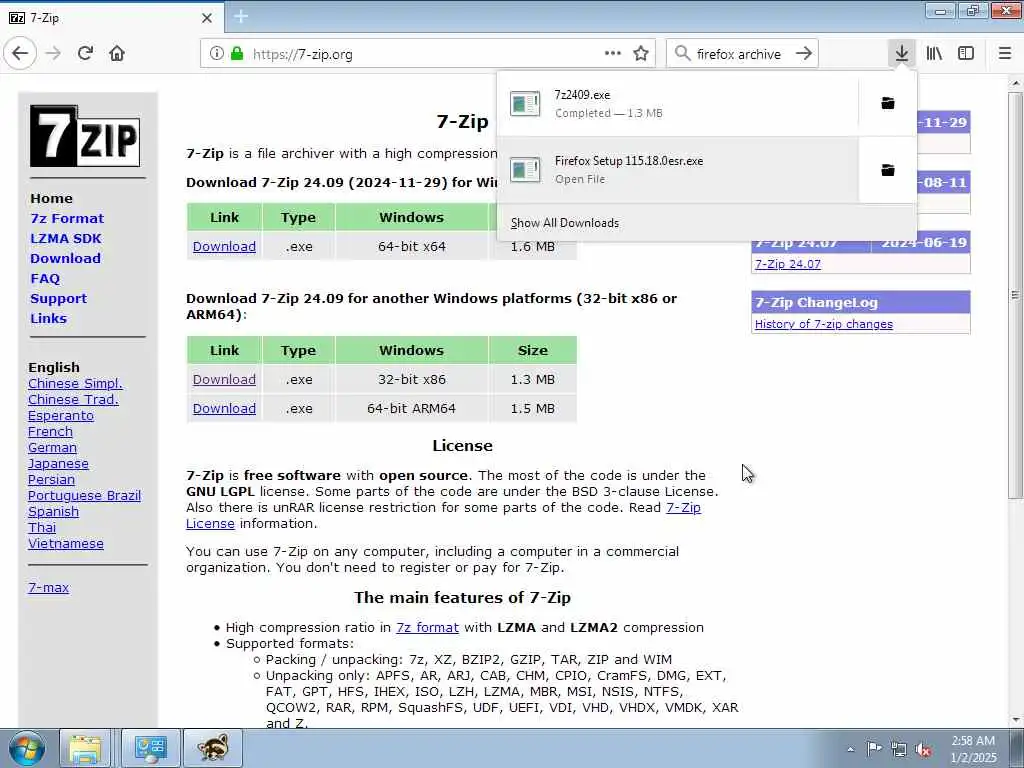Click the 7z2409.exe file icon in downloads

click(525, 103)
